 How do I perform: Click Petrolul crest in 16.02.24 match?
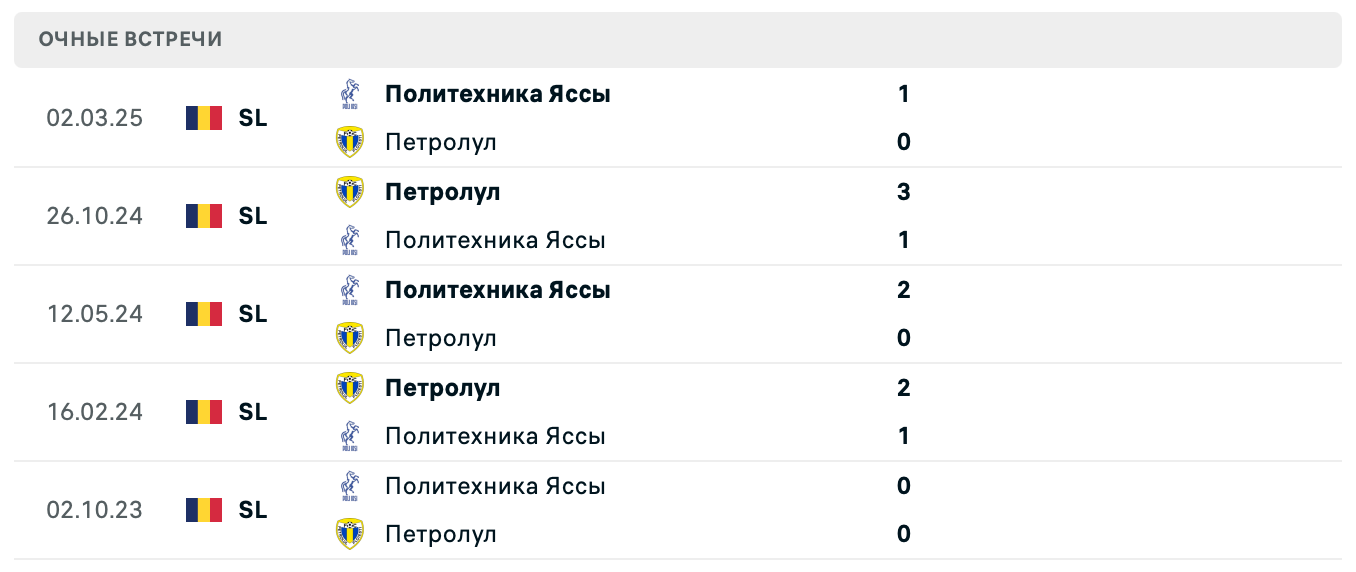(x=350, y=388)
